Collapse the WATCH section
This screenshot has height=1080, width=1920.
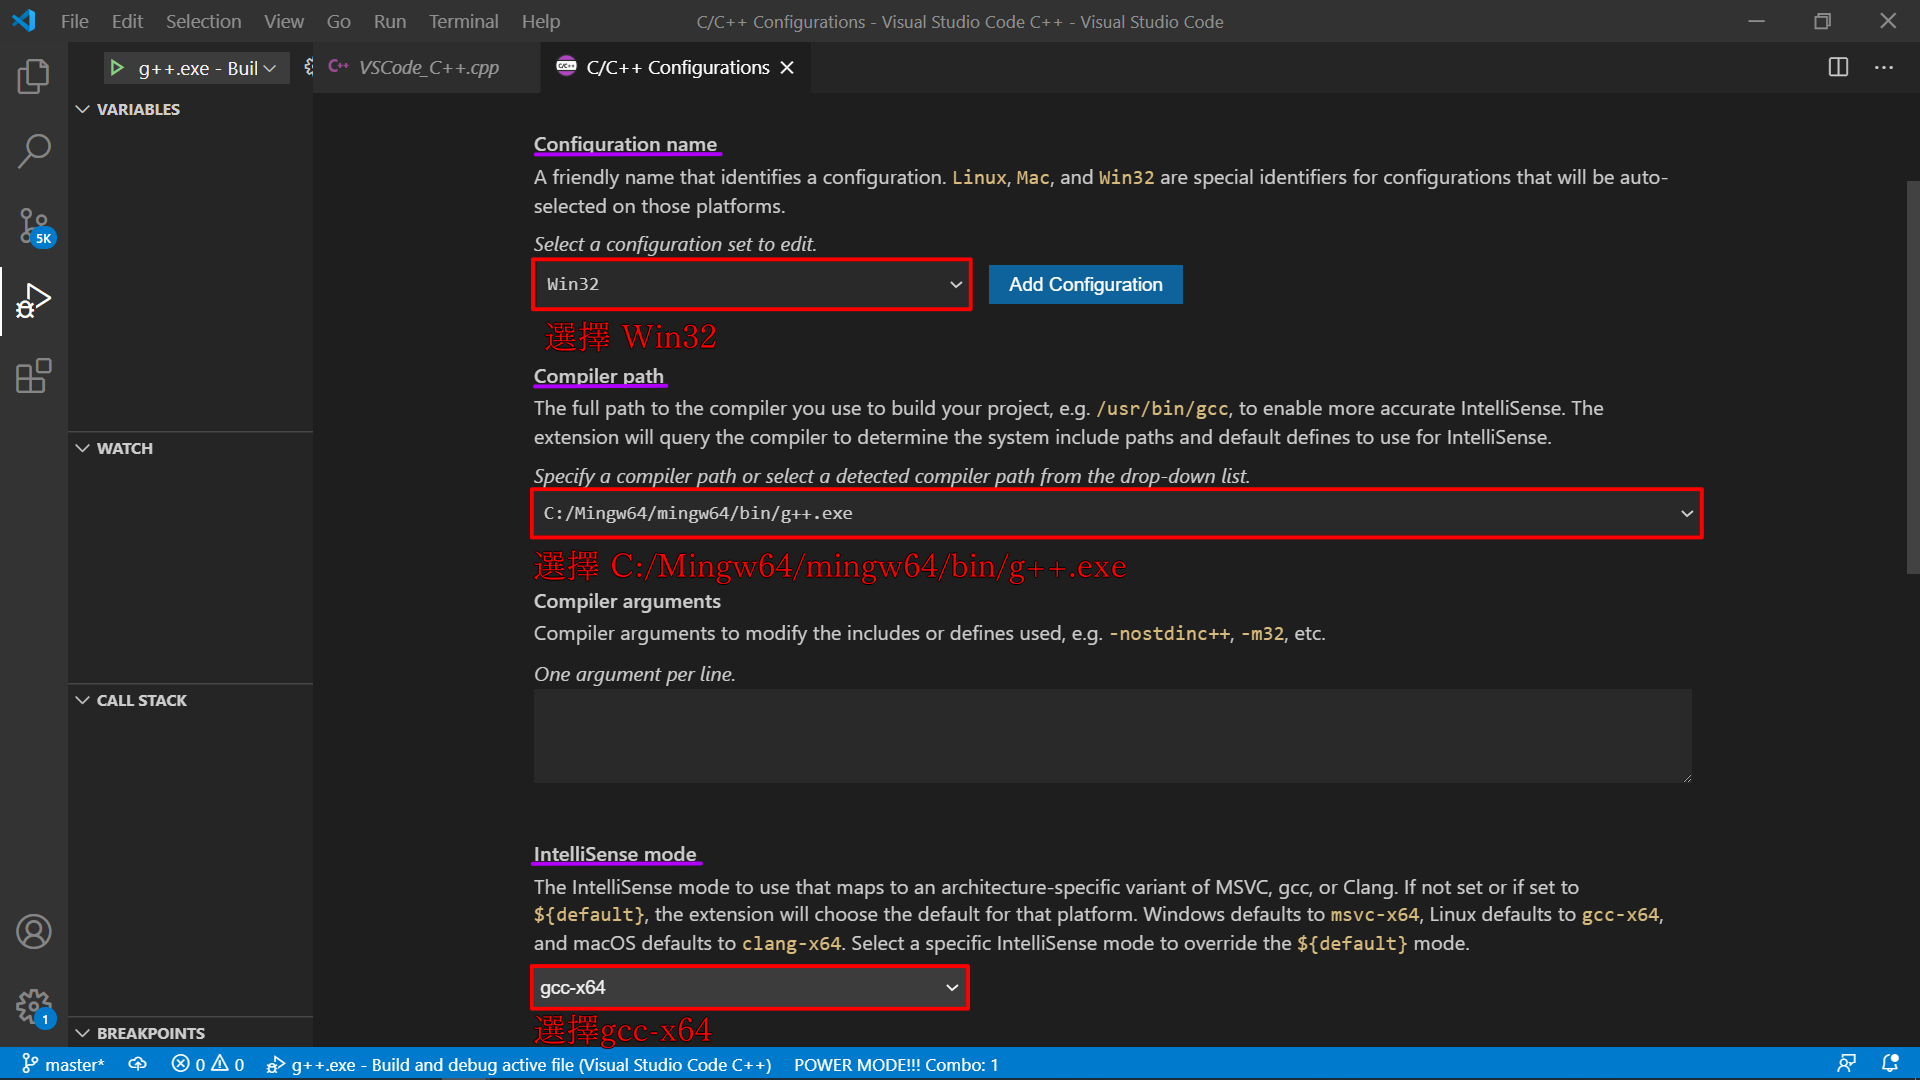tap(83, 448)
